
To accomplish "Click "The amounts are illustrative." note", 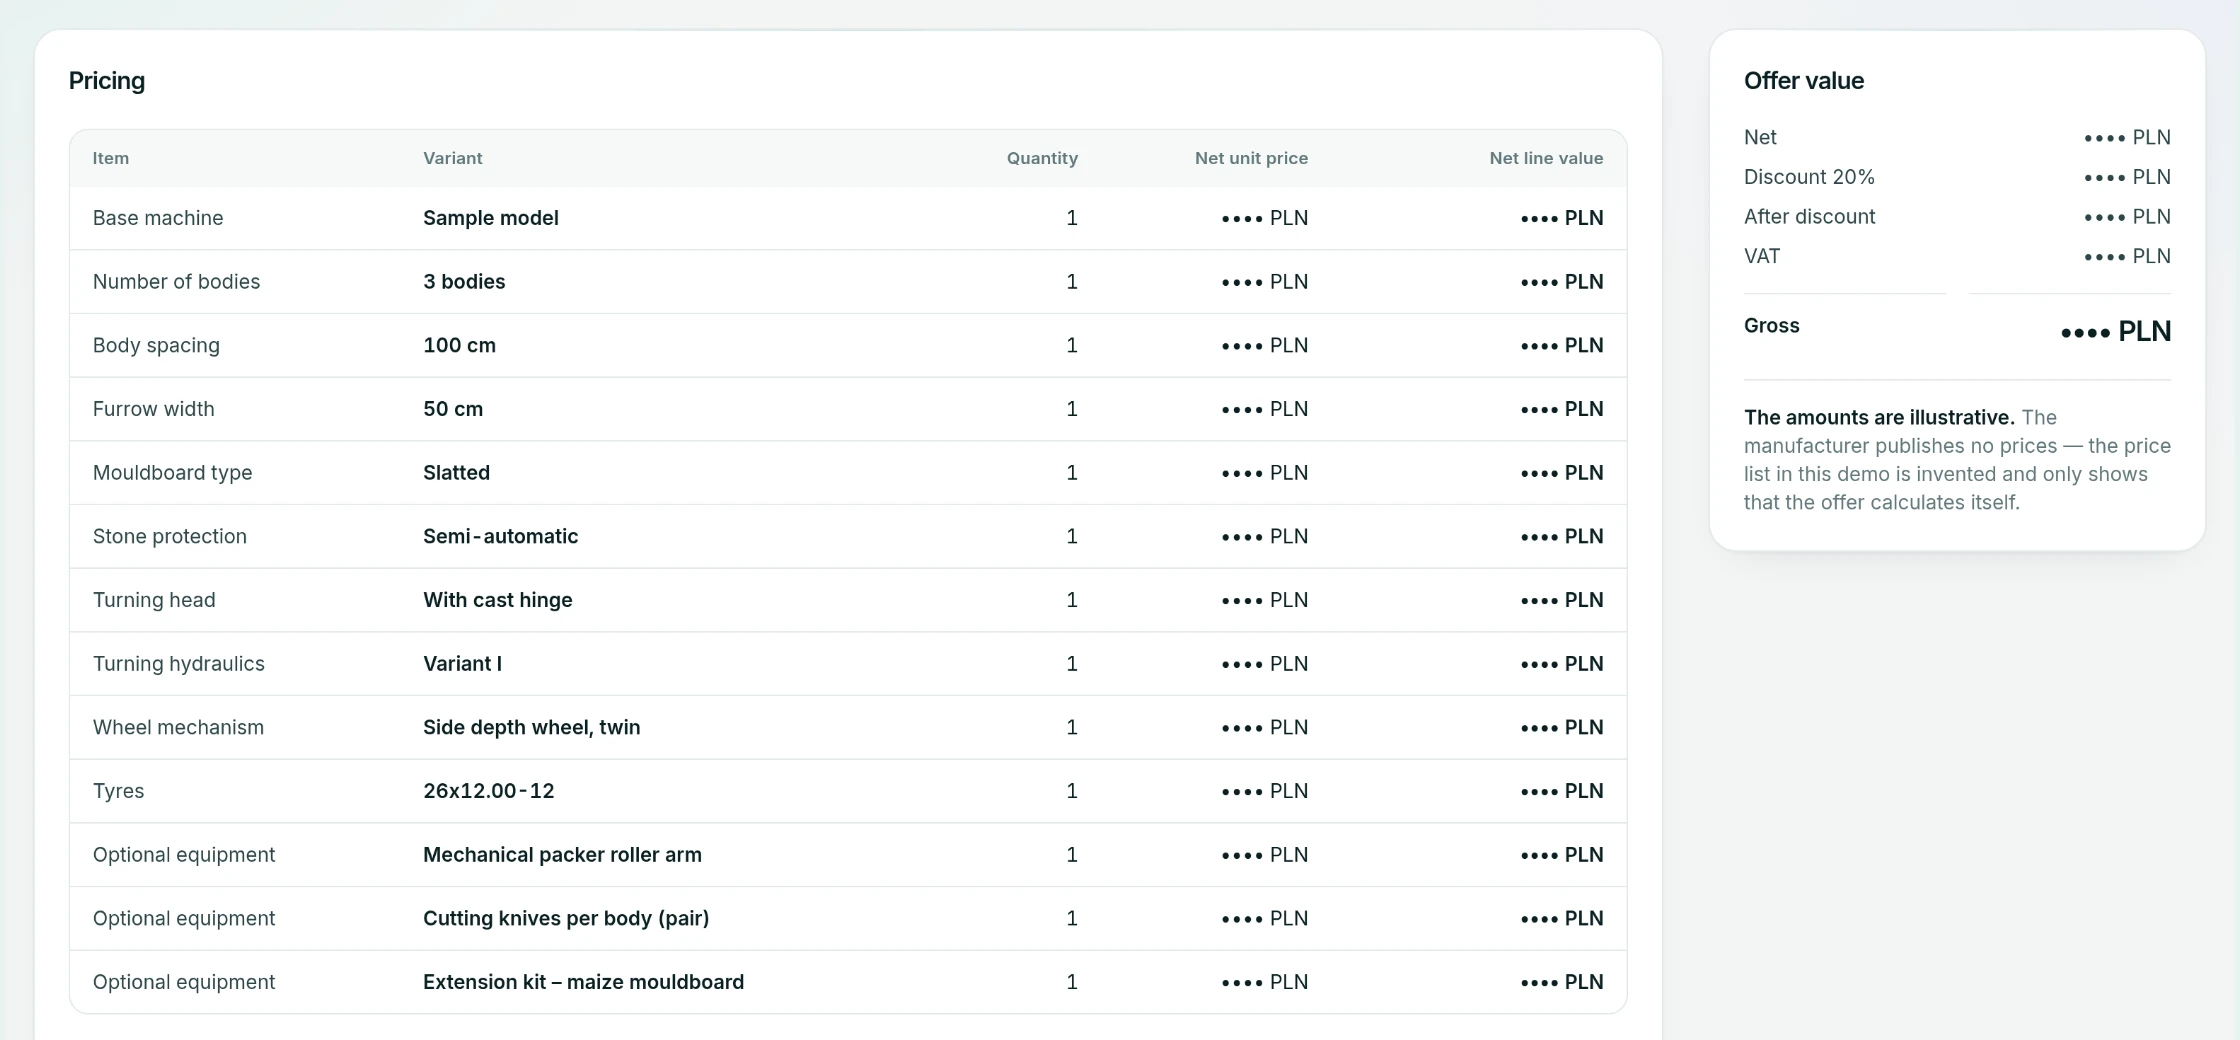I will pos(1879,417).
